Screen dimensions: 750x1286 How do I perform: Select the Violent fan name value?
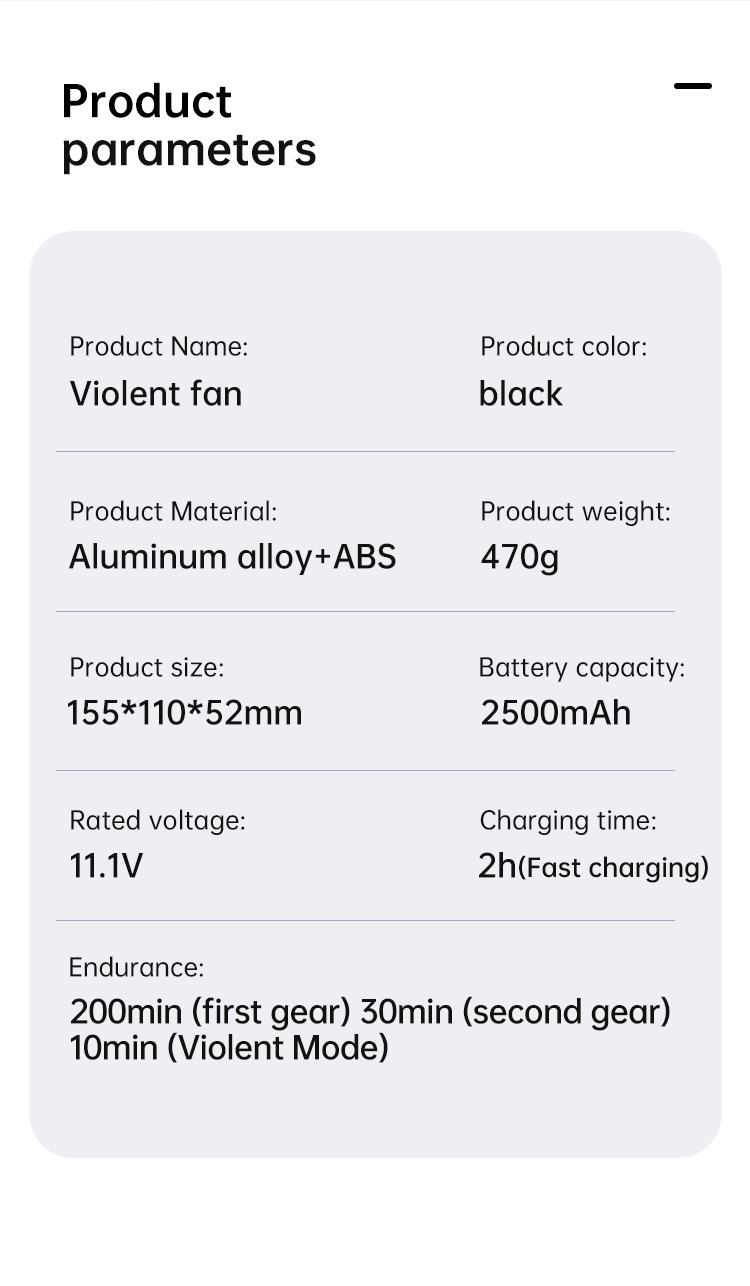tap(156, 394)
